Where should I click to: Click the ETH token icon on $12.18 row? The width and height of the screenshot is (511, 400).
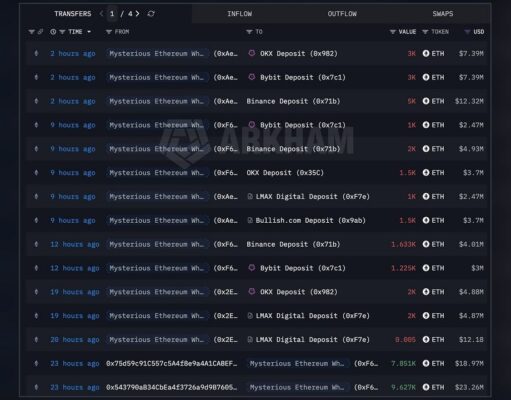[x=426, y=339]
